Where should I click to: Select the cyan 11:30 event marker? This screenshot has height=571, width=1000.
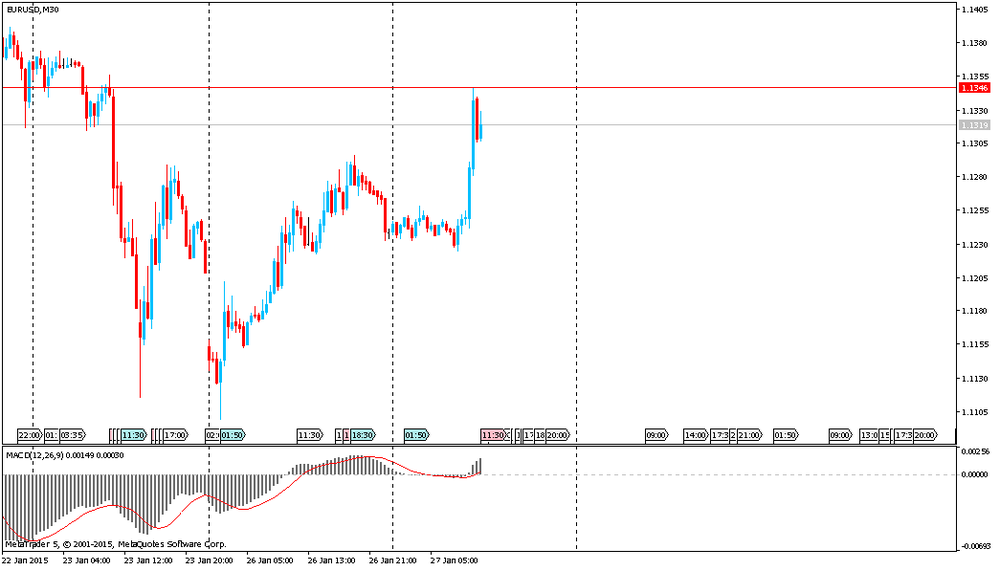click(x=135, y=435)
